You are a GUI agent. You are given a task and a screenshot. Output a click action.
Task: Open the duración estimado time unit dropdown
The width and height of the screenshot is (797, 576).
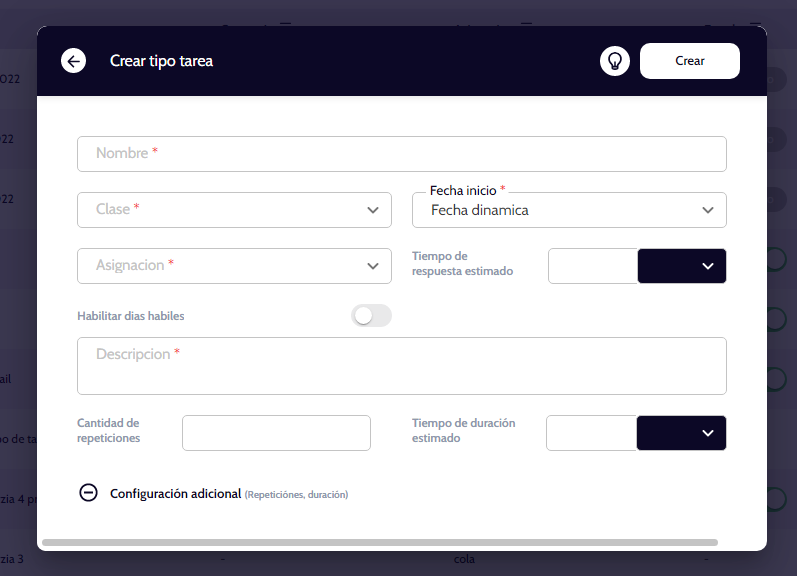pos(681,433)
